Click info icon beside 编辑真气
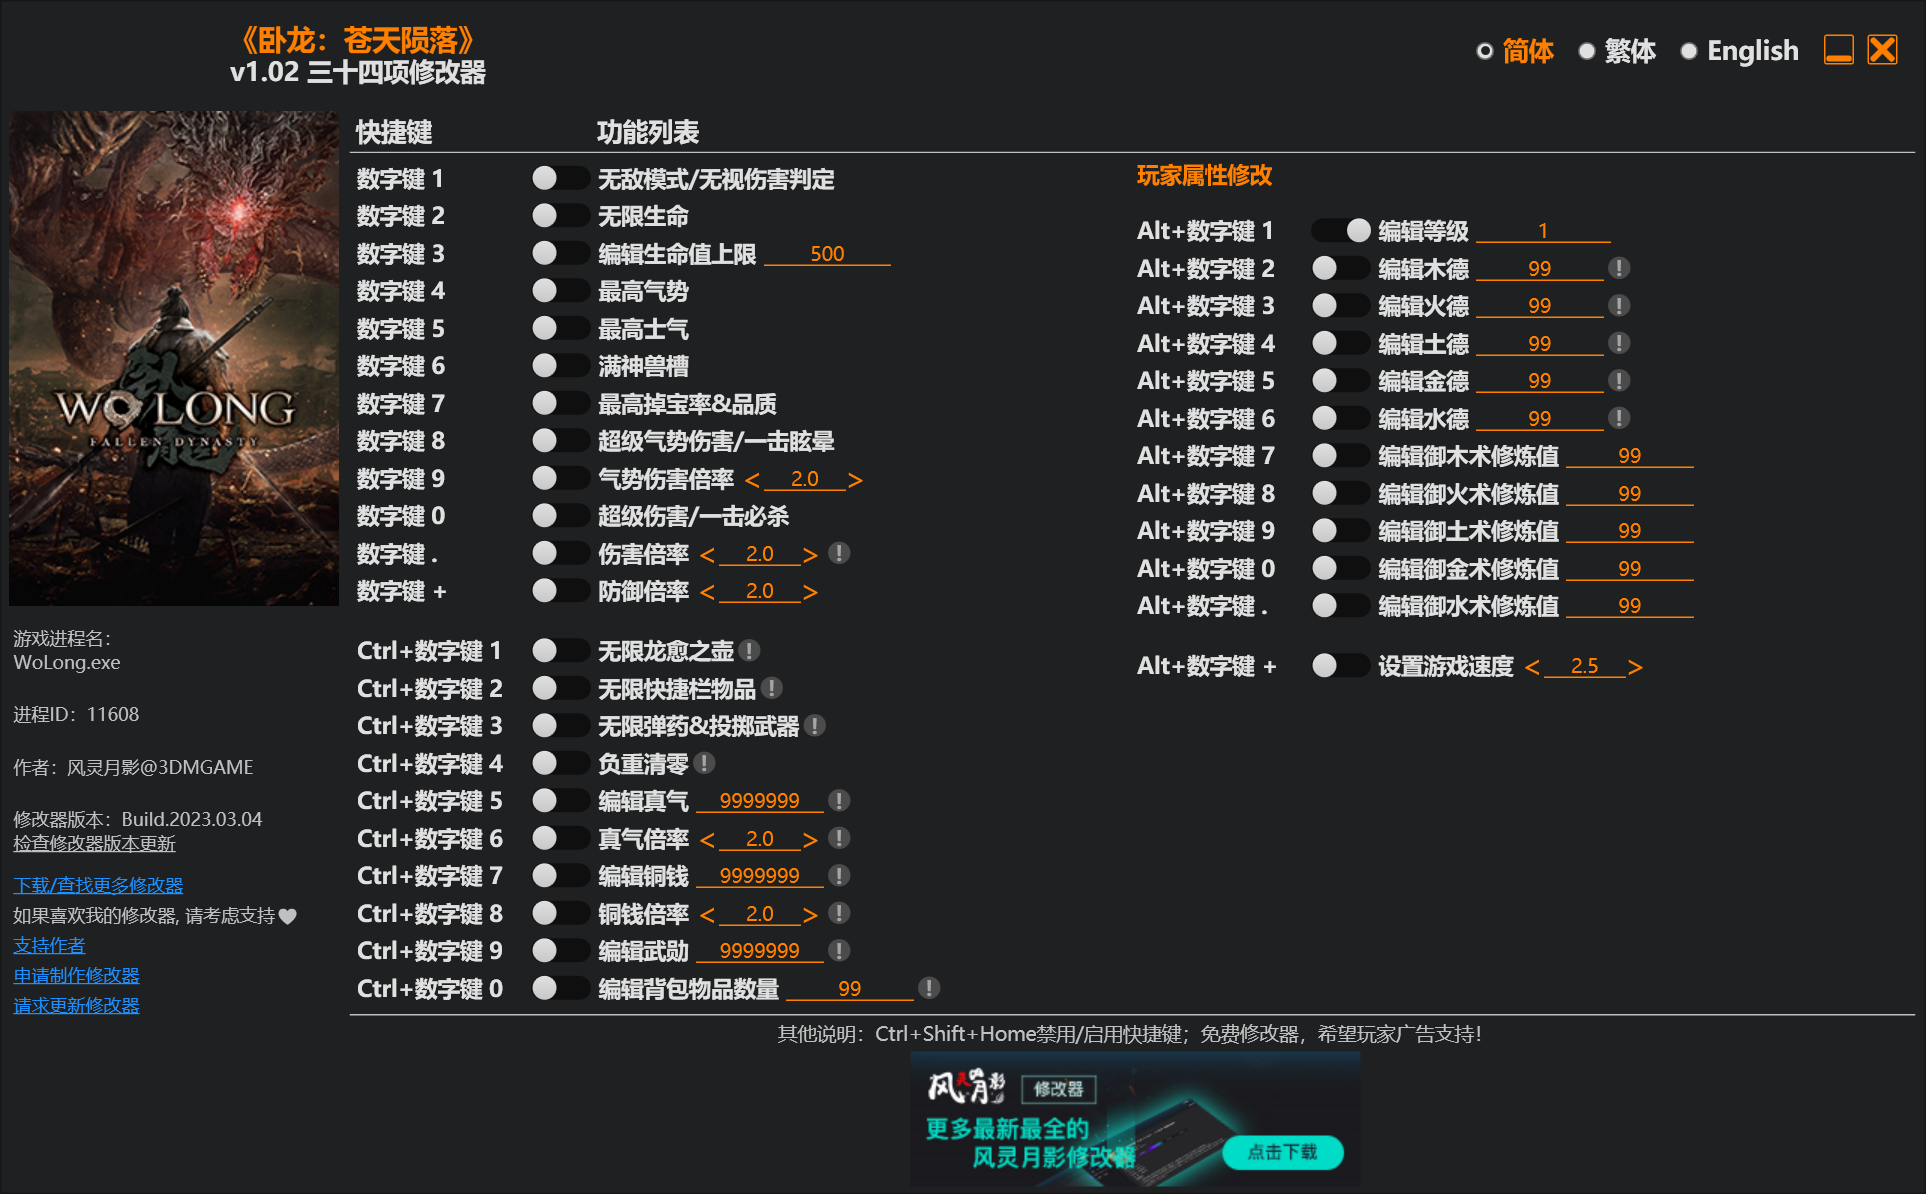1926x1194 pixels. point(840,801)
